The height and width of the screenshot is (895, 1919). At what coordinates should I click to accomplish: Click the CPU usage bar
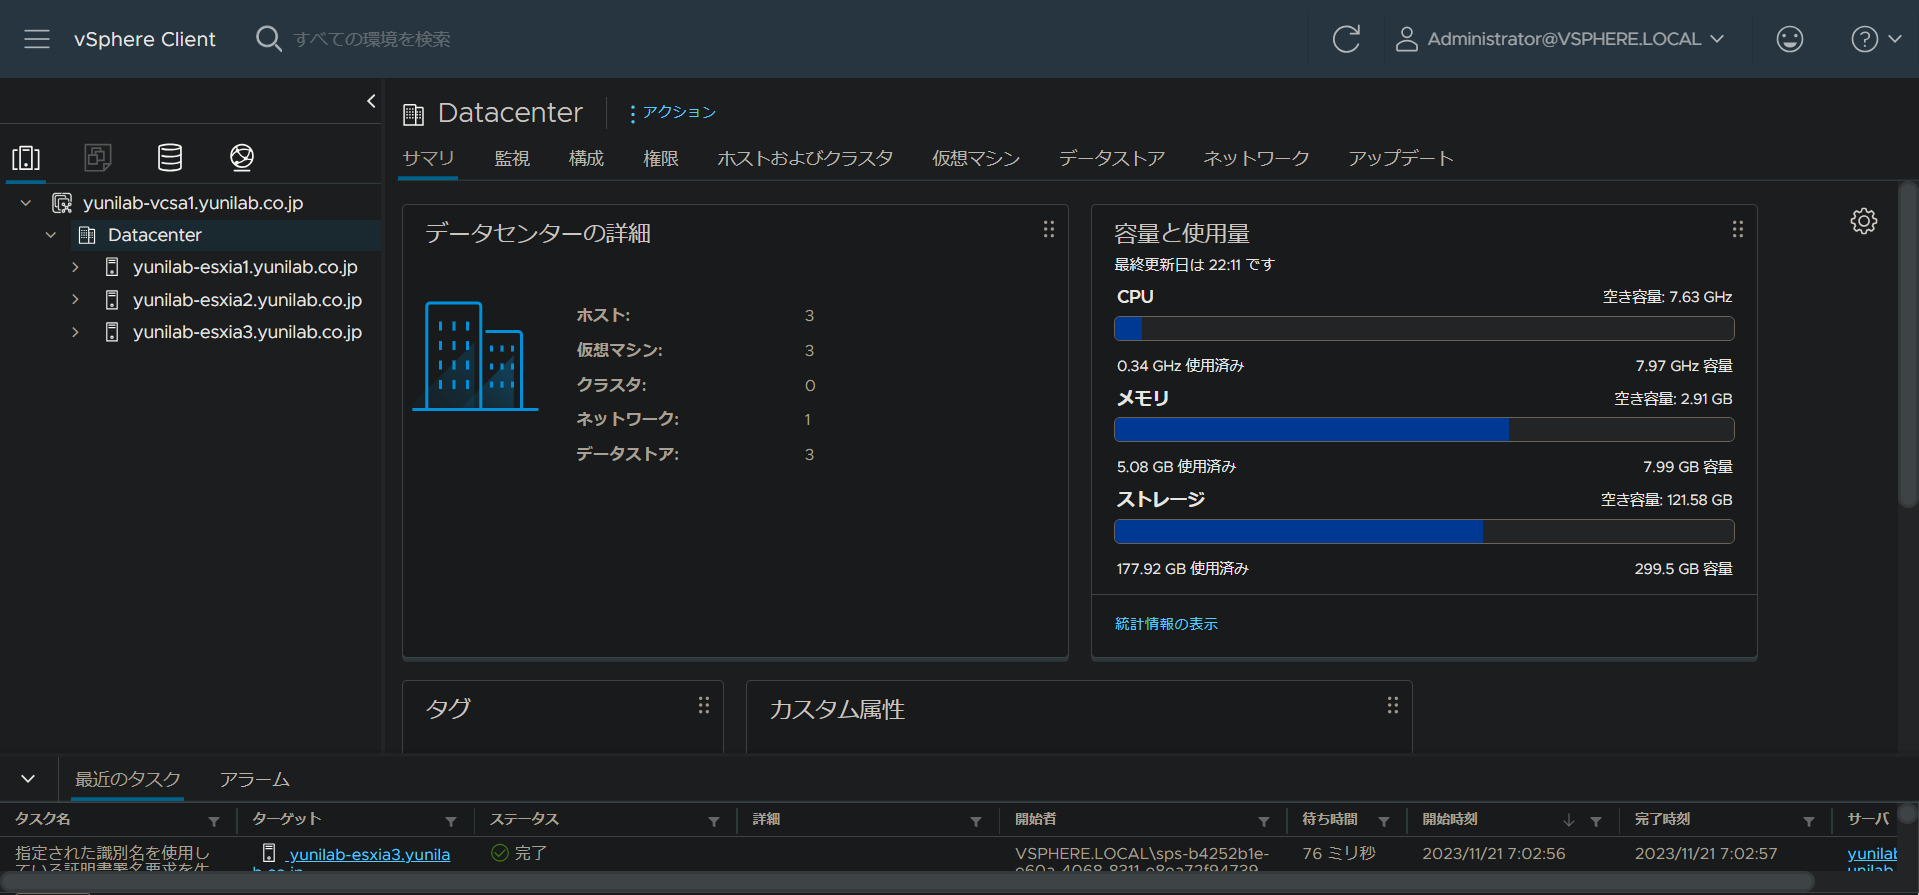point(1424,329)
